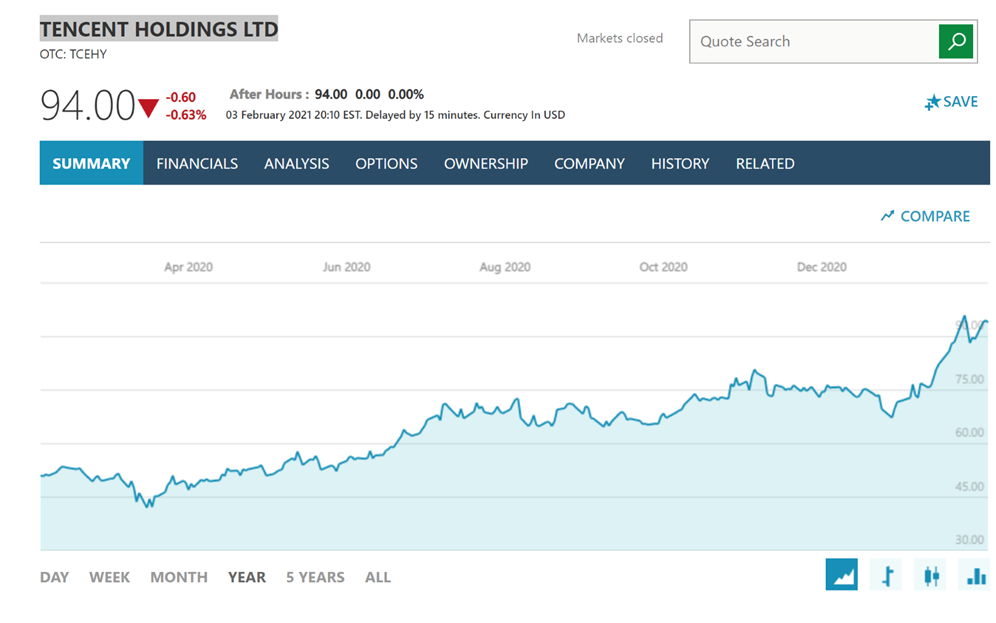
Task: Open the RELATED tab
Action: (x=765, y=163)
